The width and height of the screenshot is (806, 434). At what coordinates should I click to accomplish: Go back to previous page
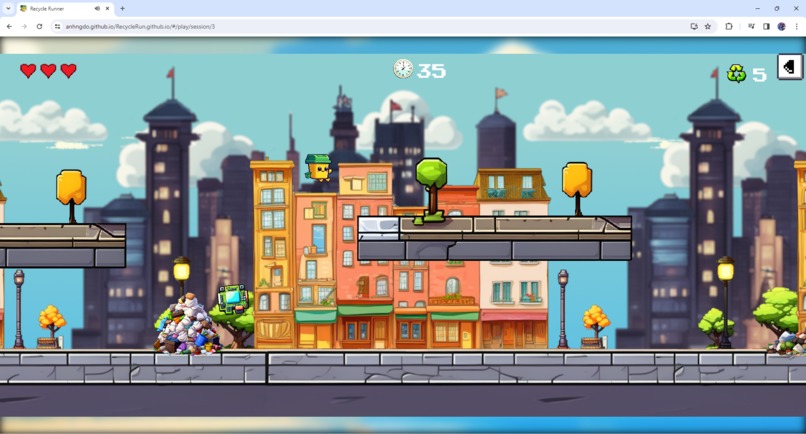click(9, 26)
